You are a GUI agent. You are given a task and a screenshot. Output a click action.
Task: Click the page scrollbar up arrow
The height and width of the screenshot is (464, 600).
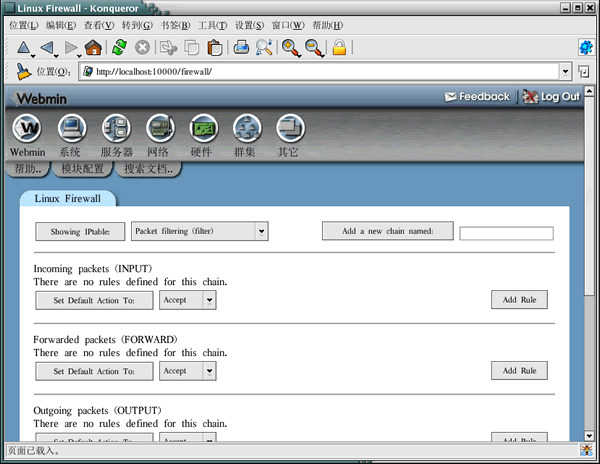tap(589, 91)
